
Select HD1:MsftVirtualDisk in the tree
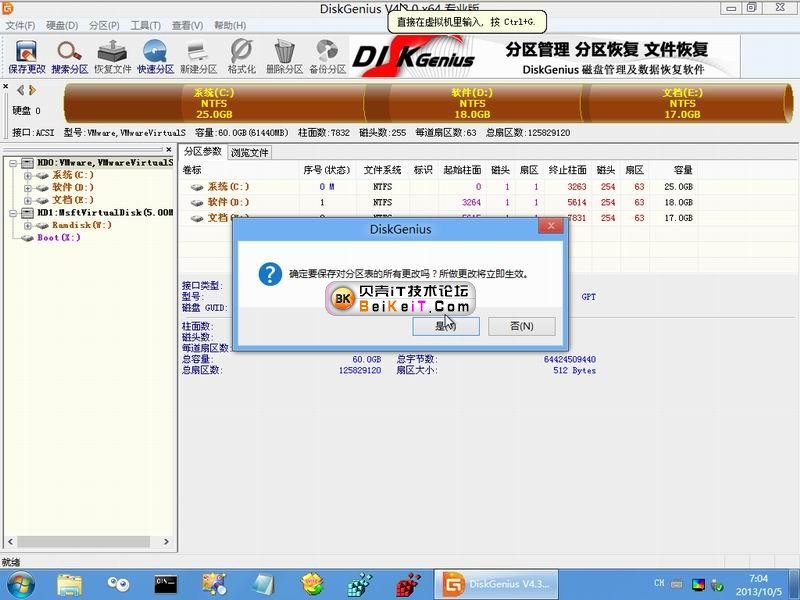(105, 213)
